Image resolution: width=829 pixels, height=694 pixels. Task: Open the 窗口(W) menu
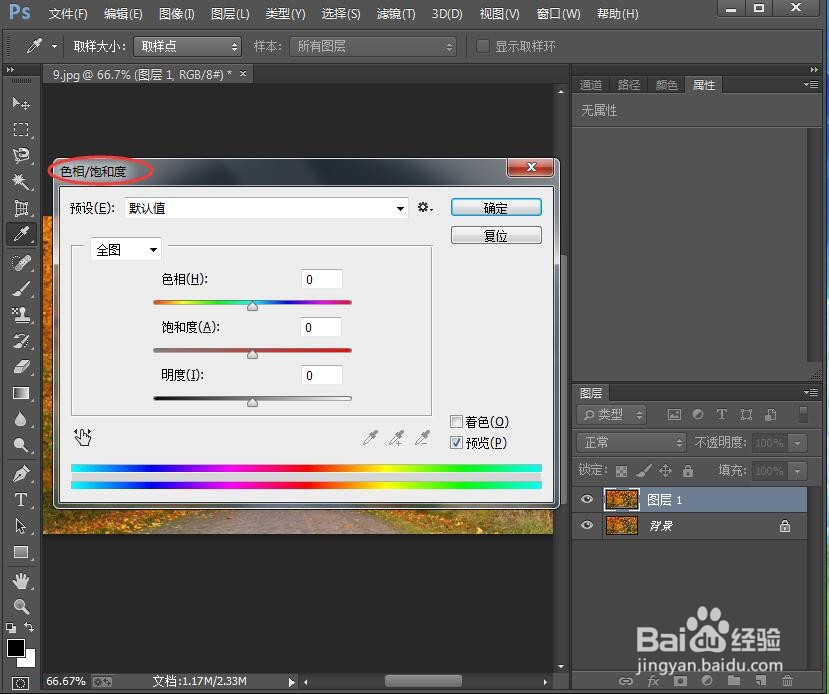(x=558, y=14)
